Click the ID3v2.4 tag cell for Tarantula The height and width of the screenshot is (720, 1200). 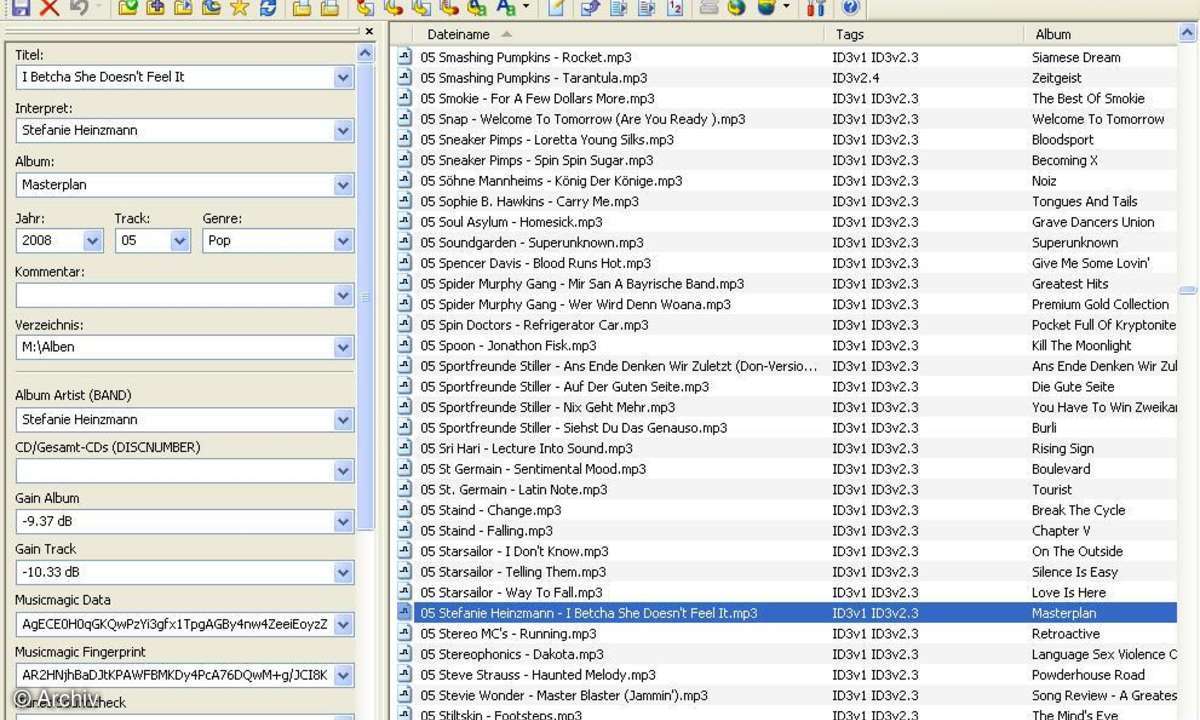tap(856, 78)
